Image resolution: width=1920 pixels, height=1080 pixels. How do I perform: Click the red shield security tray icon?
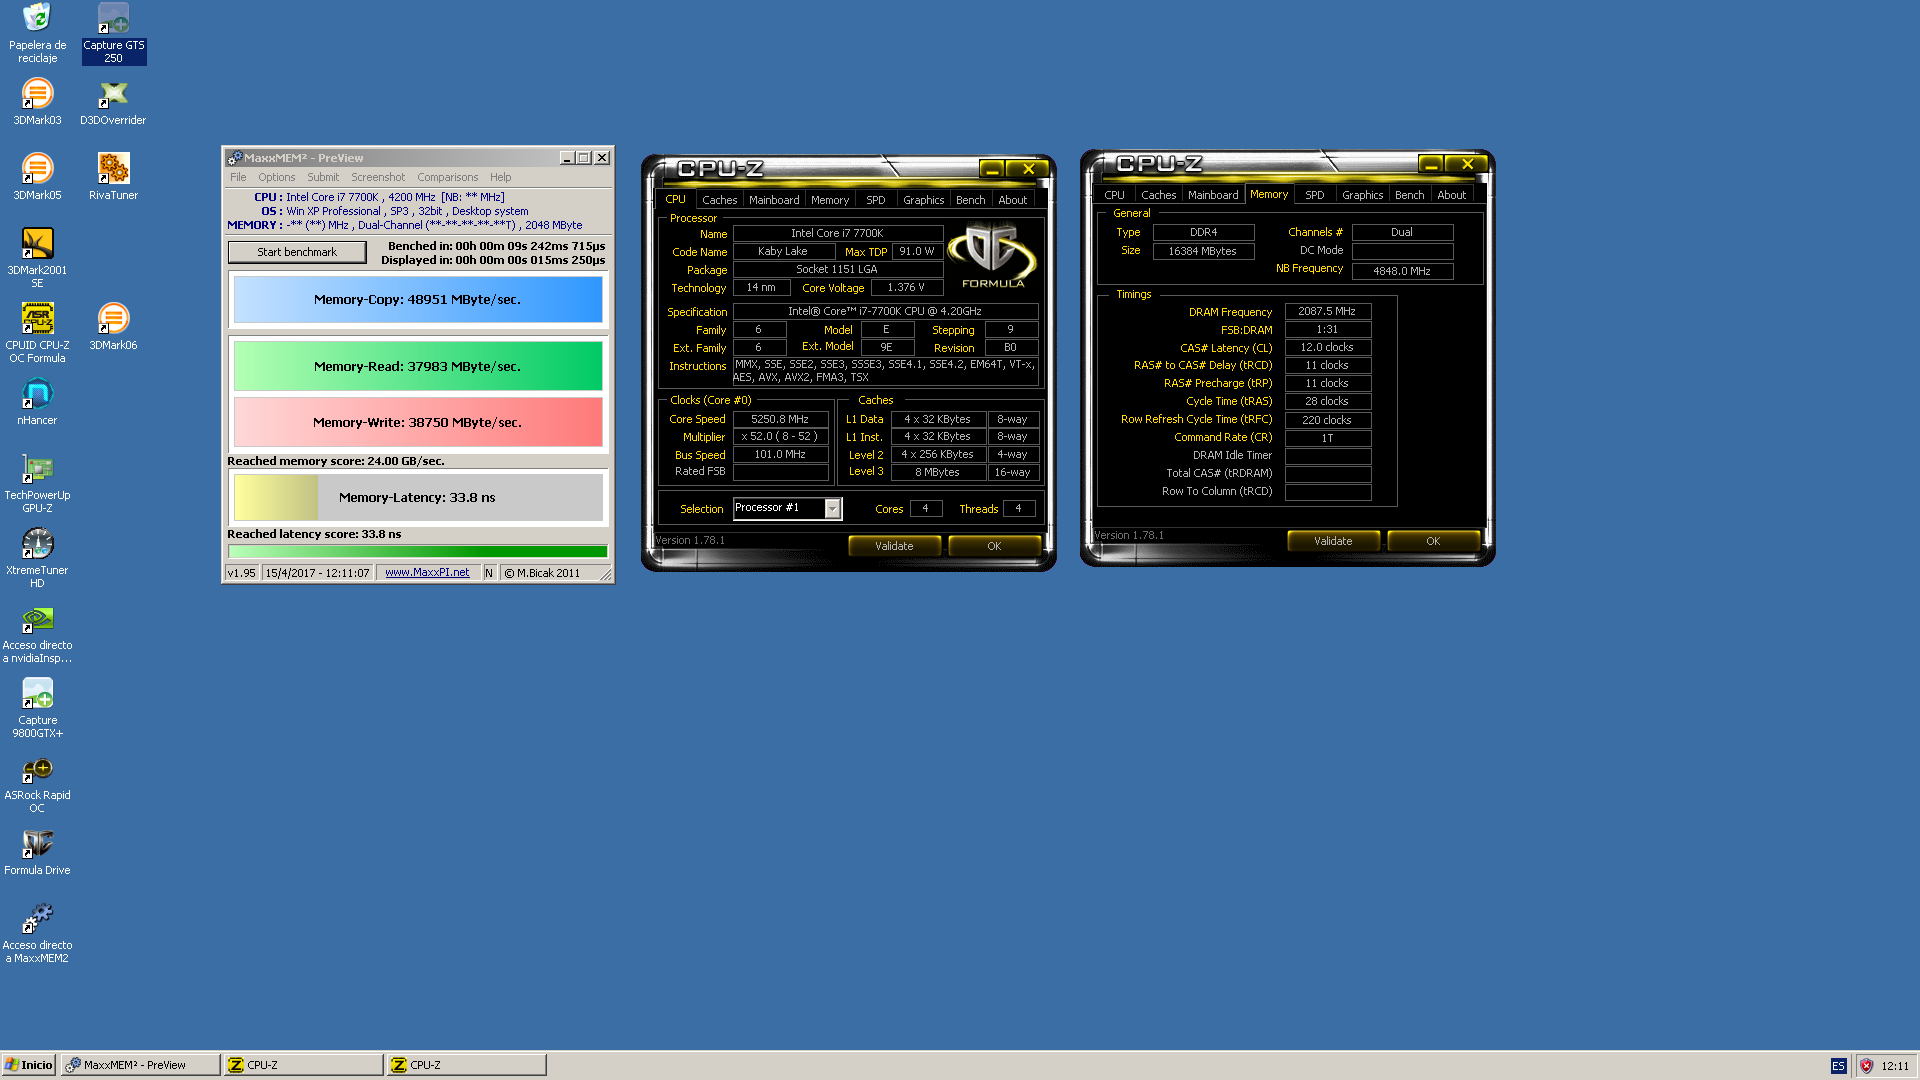pyautogui.click(x=1866, y=1066)
